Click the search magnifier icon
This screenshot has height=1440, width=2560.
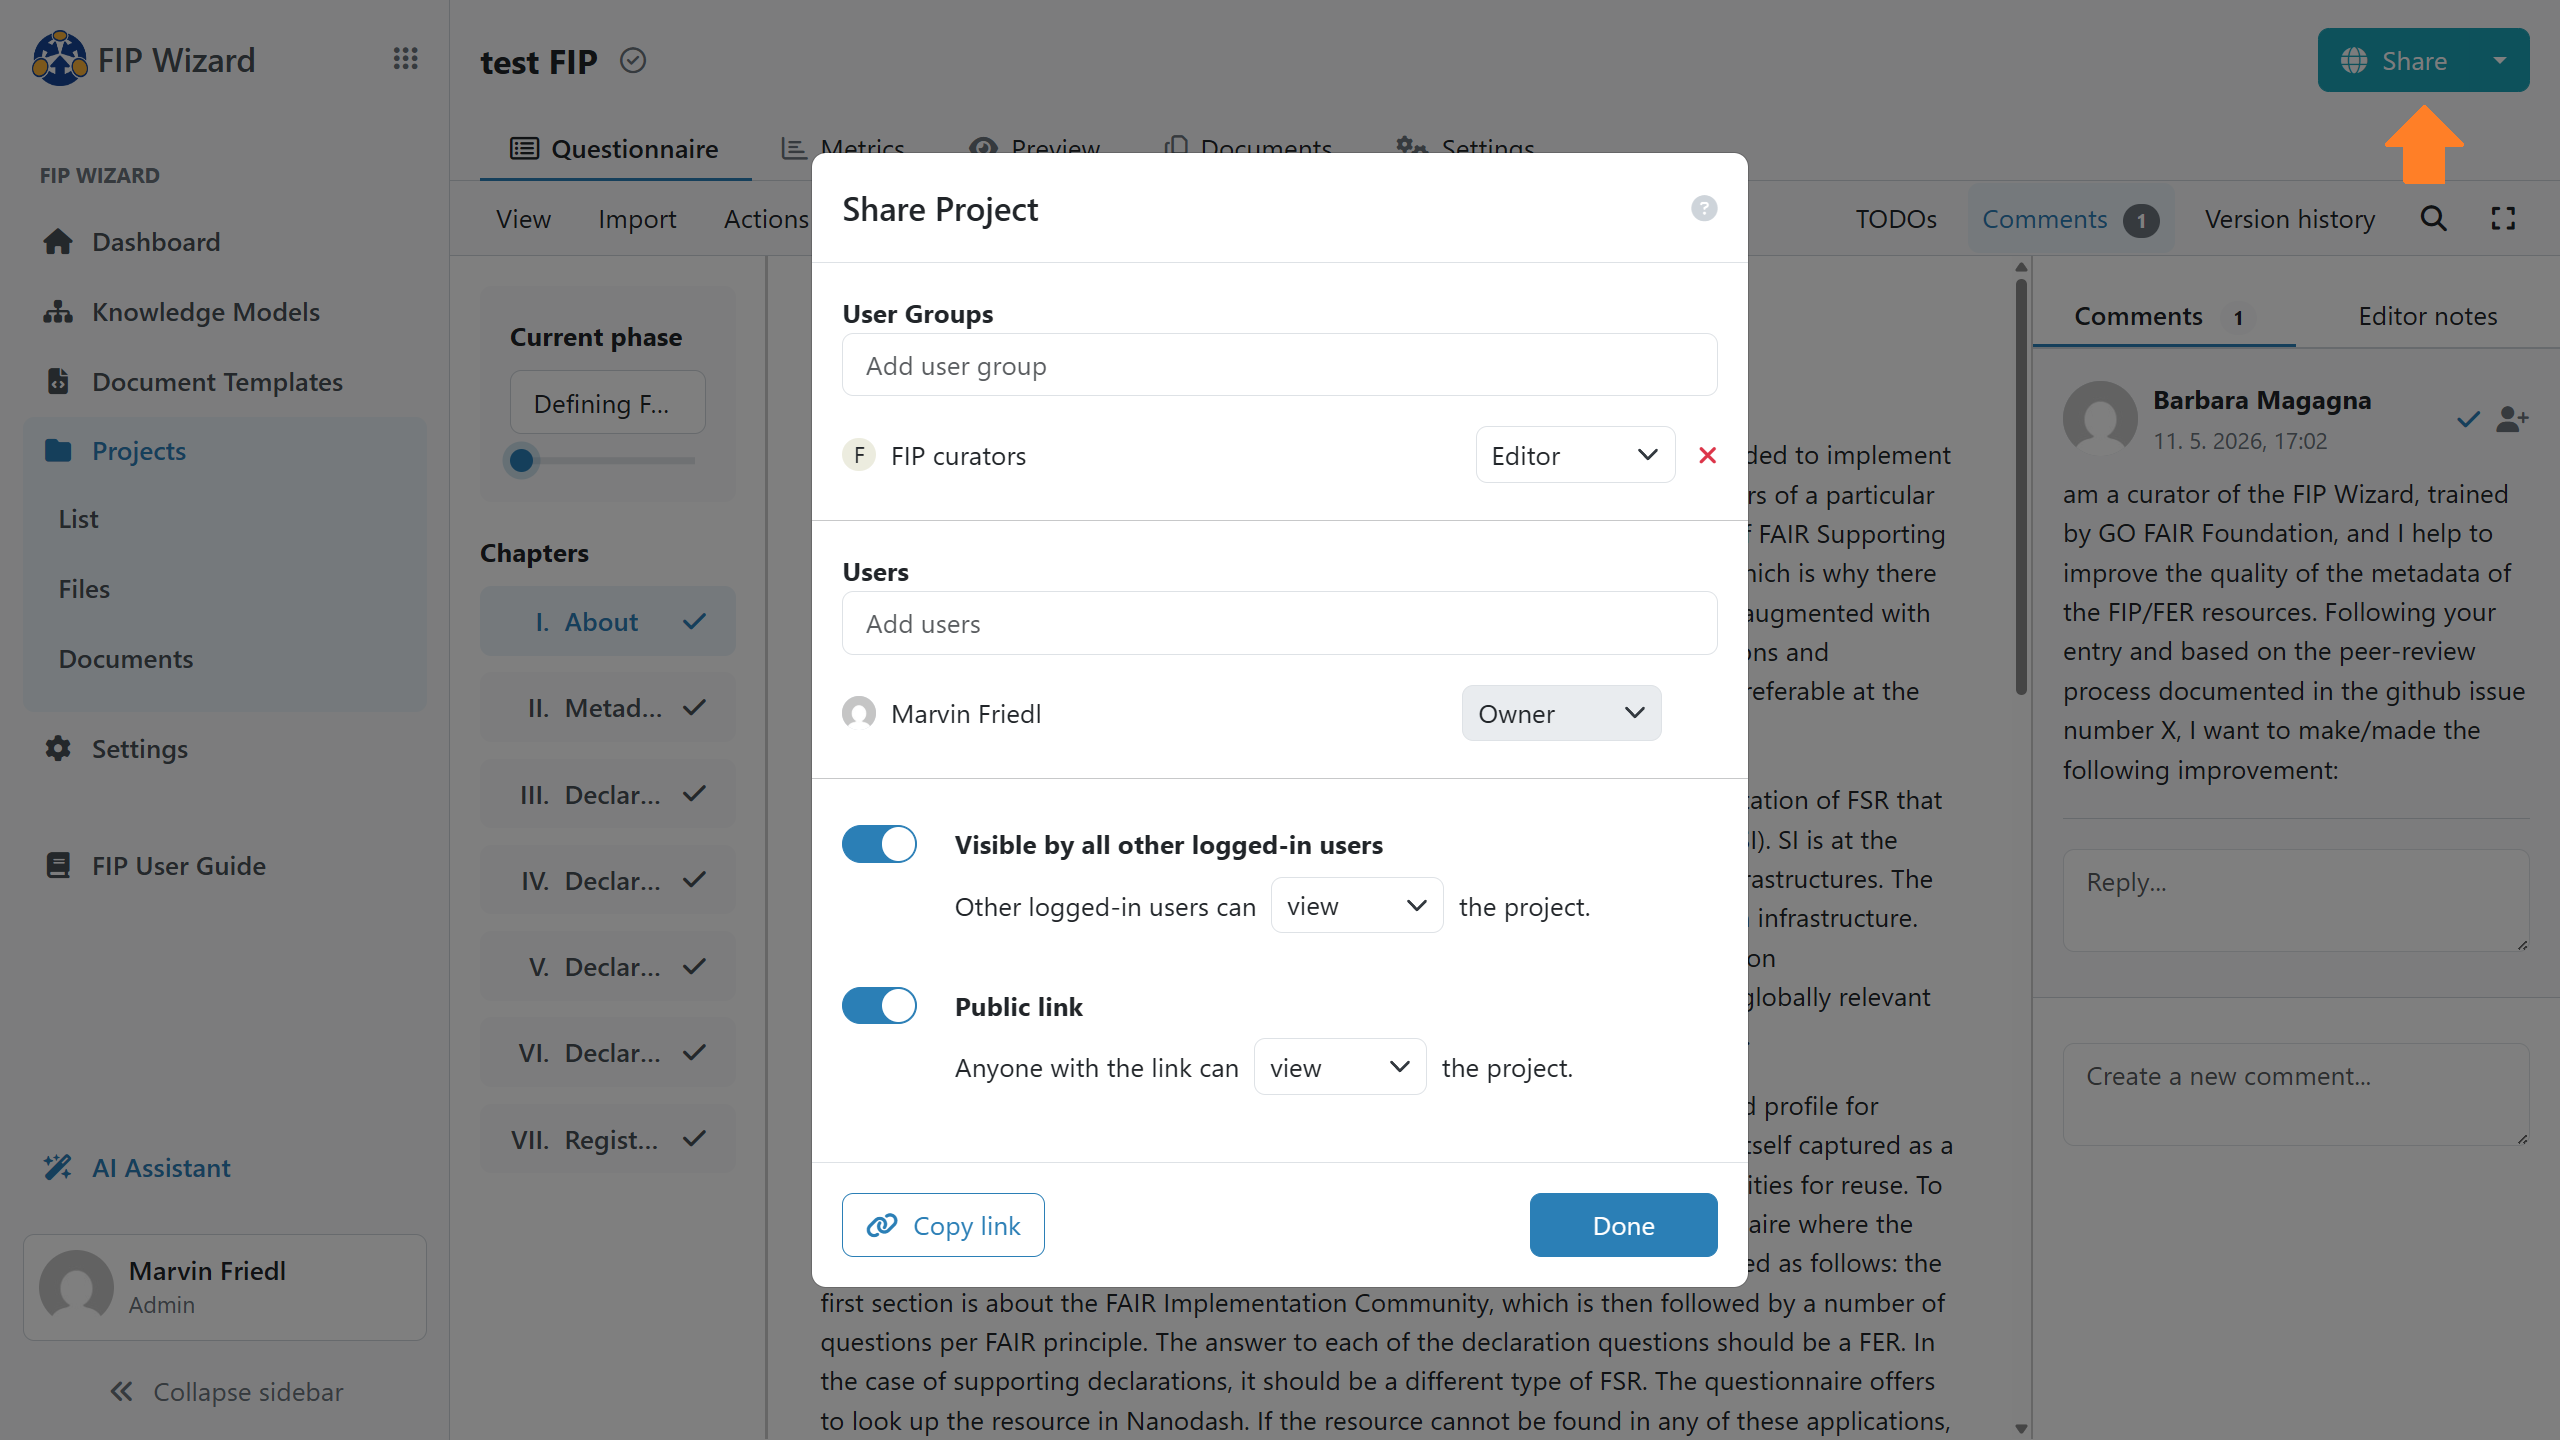coord(2433,219)
